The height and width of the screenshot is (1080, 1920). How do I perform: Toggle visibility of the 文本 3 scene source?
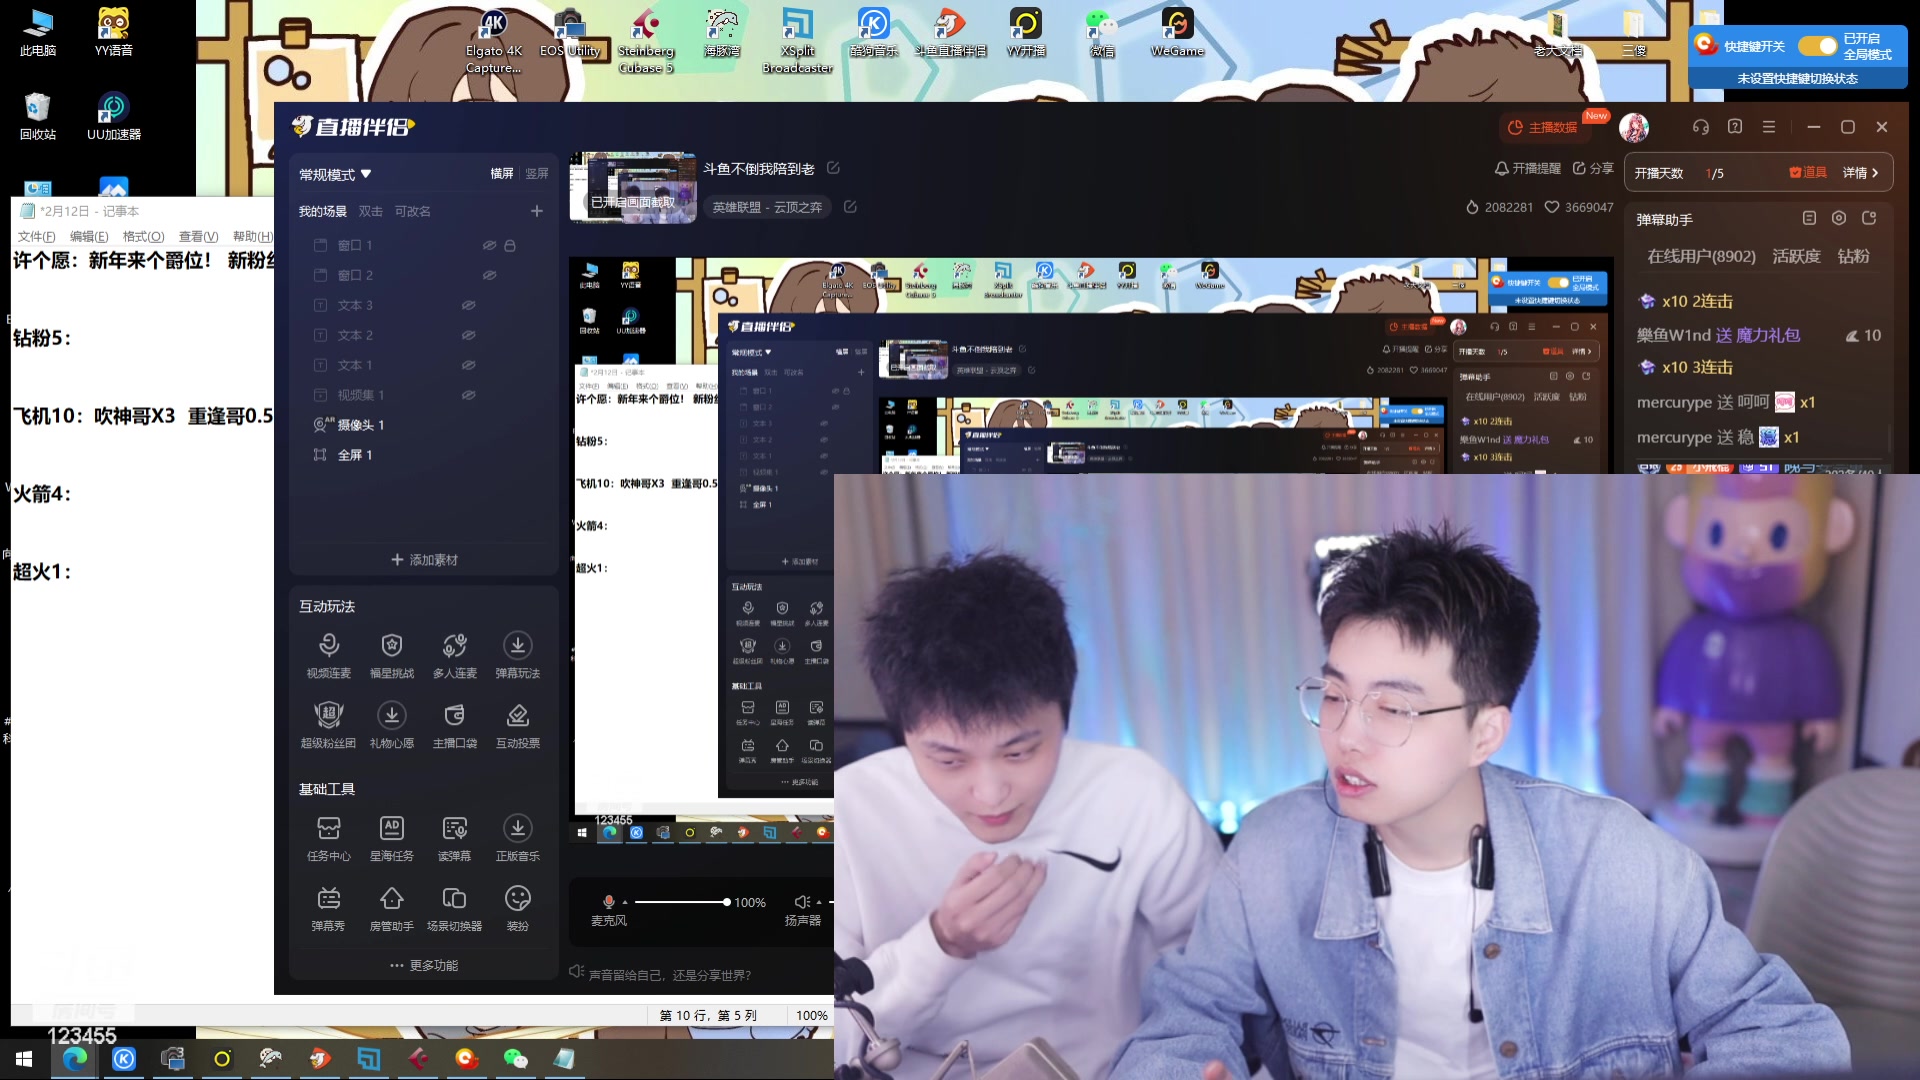tap(469, 305)
